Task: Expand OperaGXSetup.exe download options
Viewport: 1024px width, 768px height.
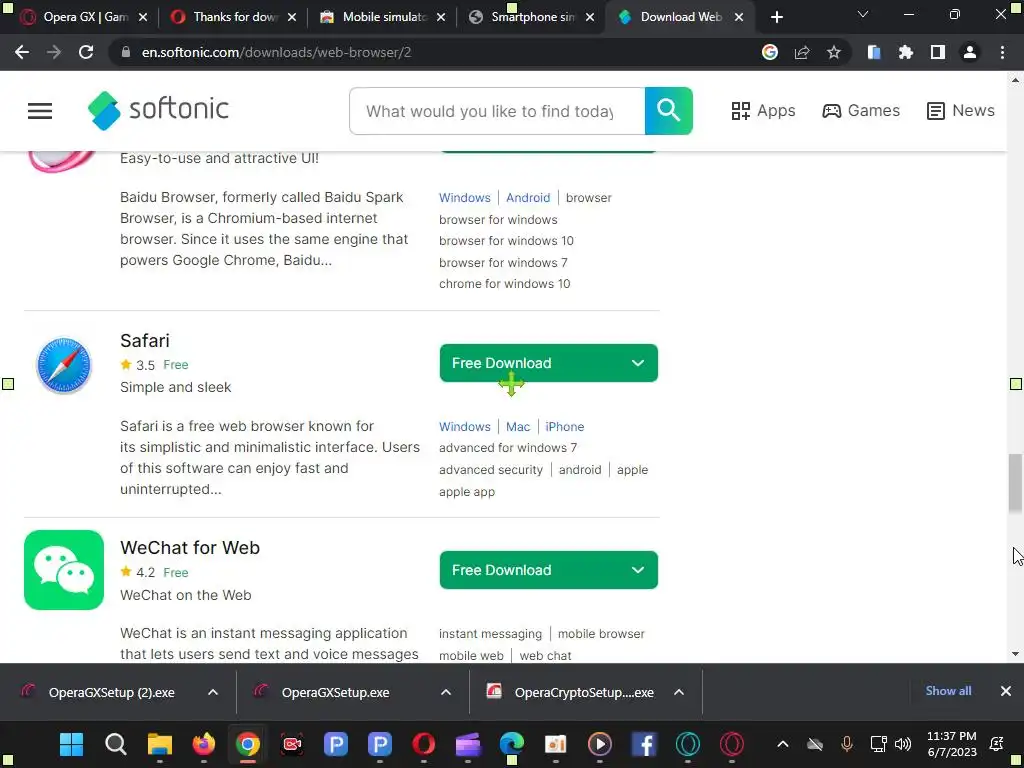Action: (446, 692)
